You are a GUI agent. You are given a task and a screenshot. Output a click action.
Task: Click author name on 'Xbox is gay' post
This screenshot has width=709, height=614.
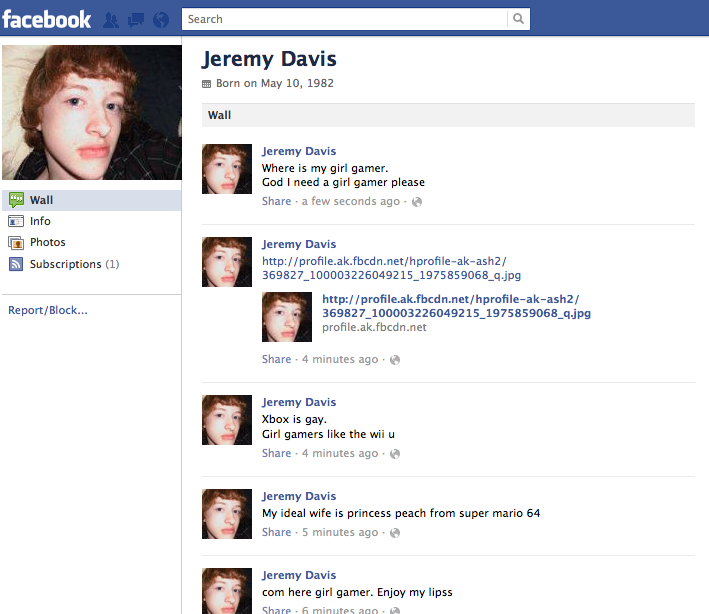[299, 402]
